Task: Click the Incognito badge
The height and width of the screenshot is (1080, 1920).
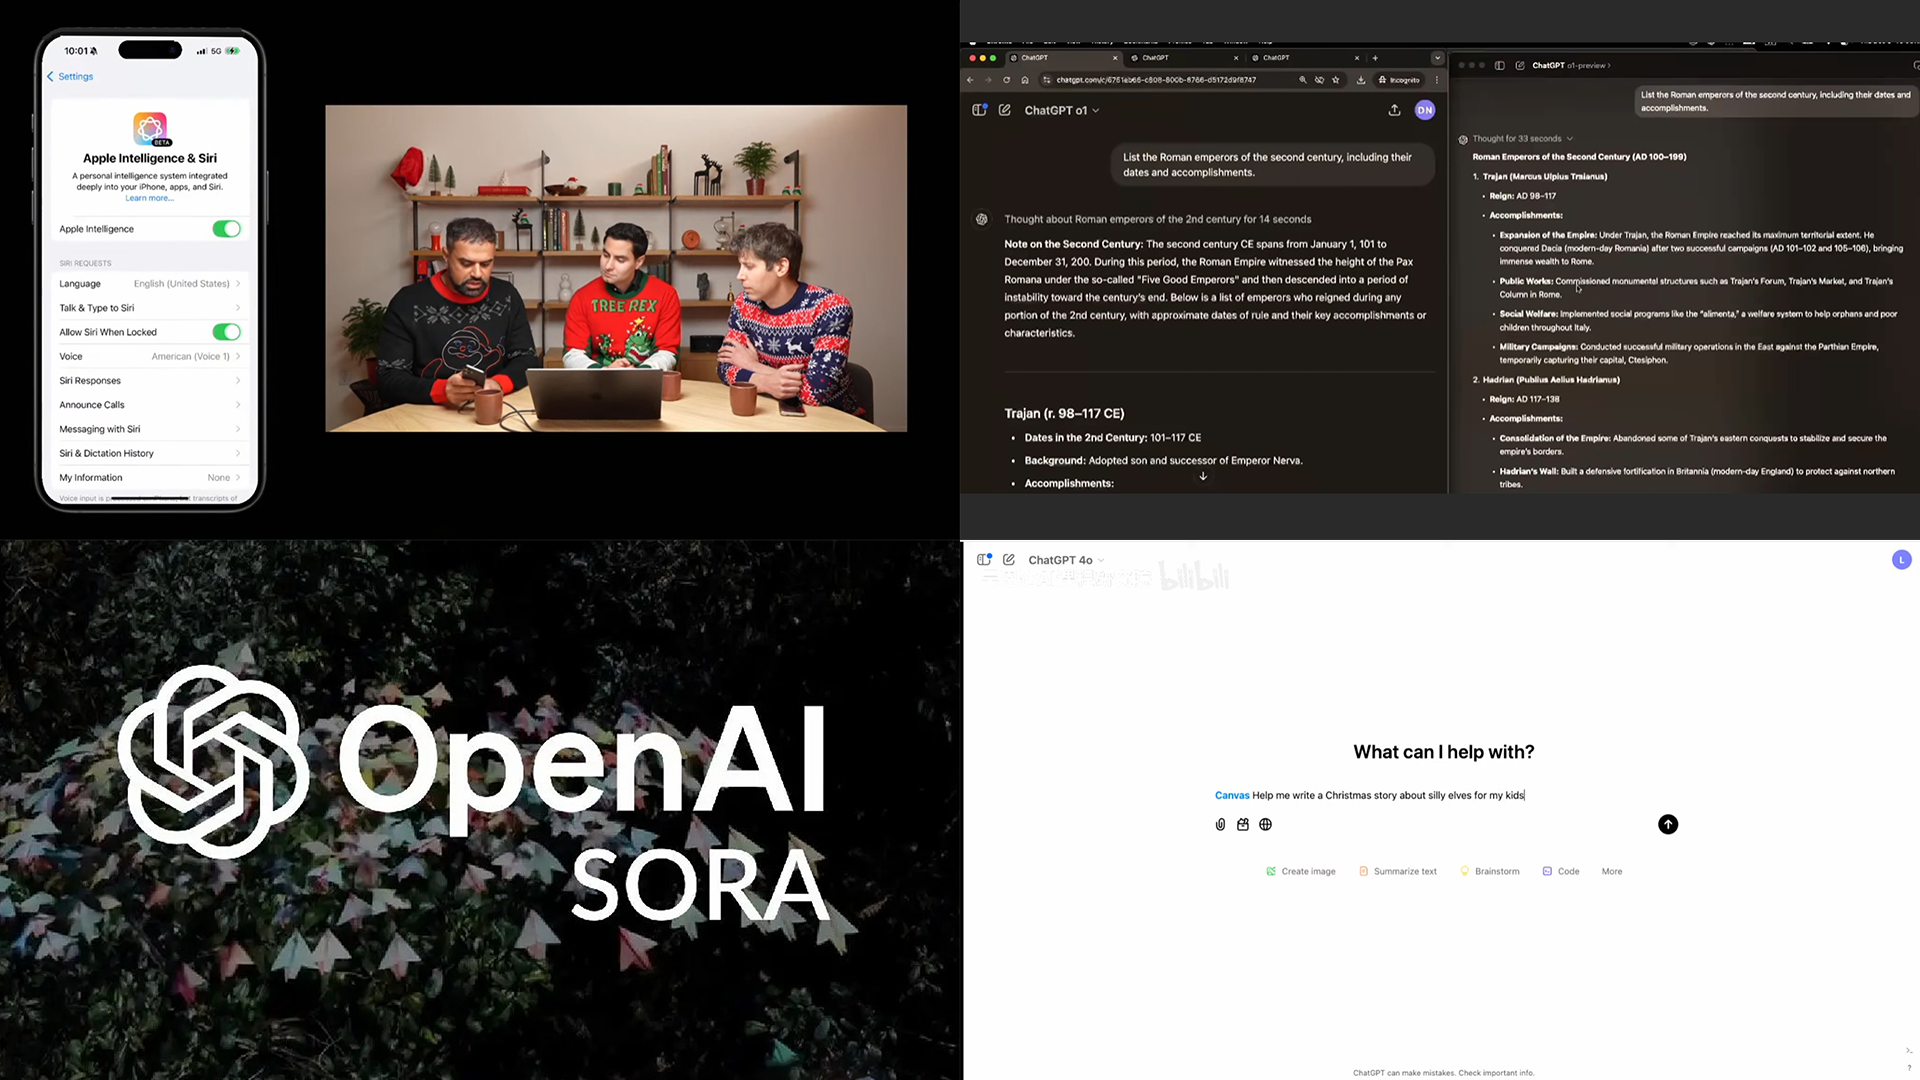Action: [1399, 80]
